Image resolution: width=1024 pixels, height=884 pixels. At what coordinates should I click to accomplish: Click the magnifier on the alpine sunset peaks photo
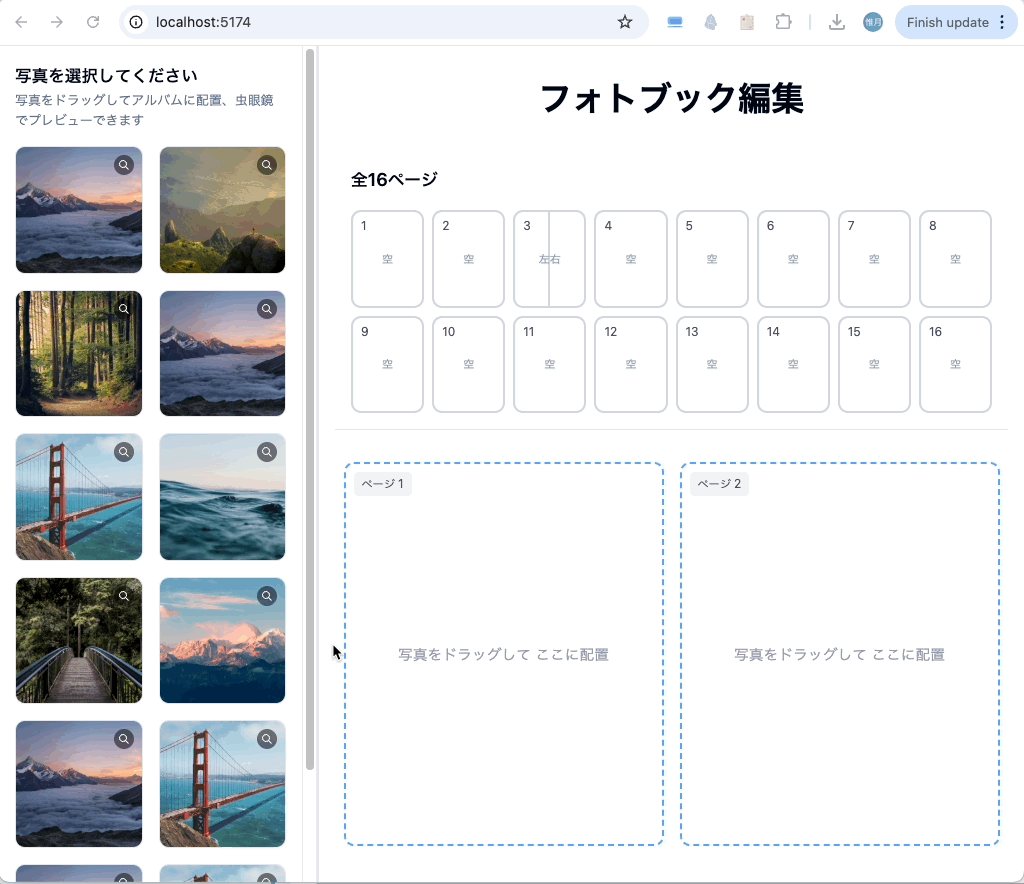point(267,595)
